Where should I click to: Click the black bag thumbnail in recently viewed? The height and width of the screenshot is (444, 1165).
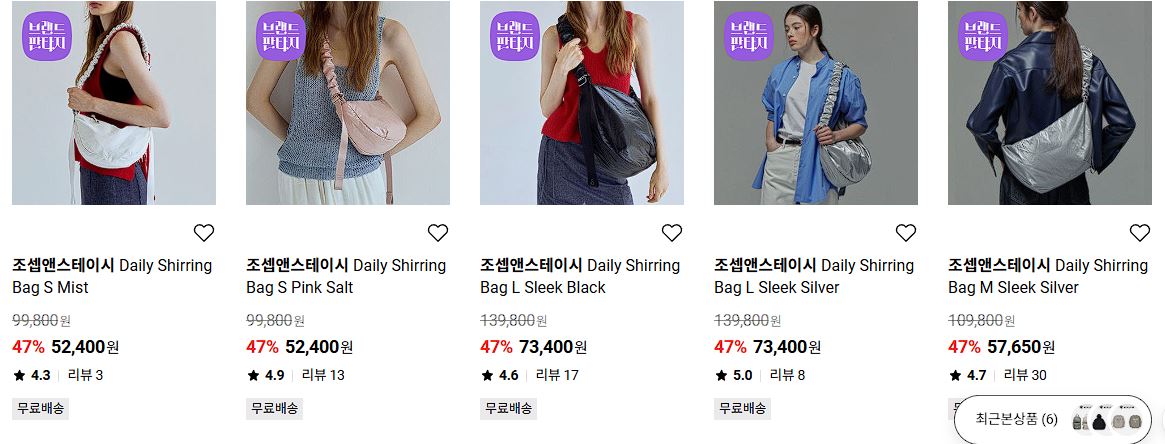coord(1099,421)
